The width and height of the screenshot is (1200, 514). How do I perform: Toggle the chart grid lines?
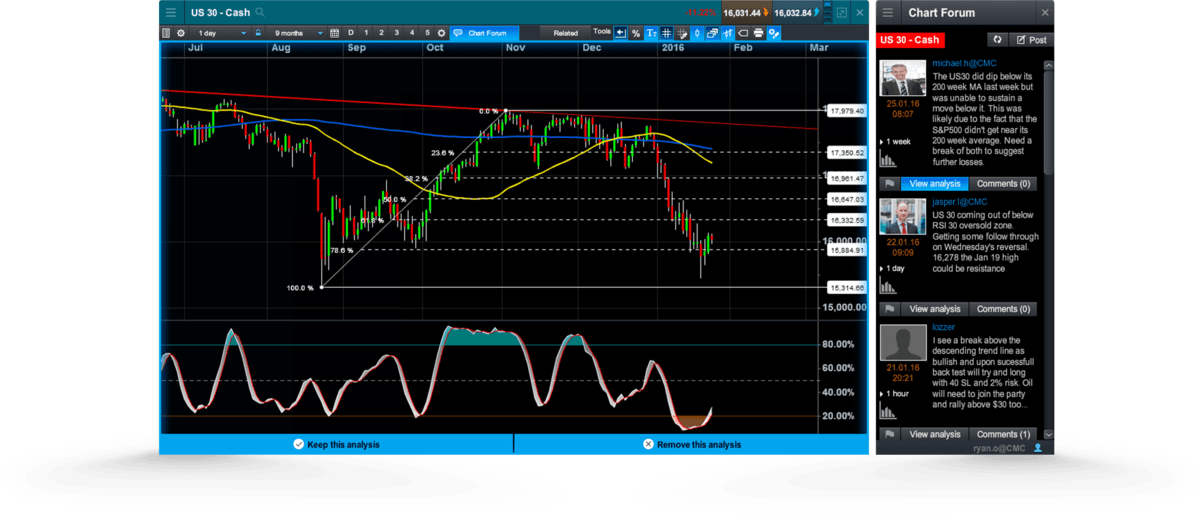(x=667, y=33)
